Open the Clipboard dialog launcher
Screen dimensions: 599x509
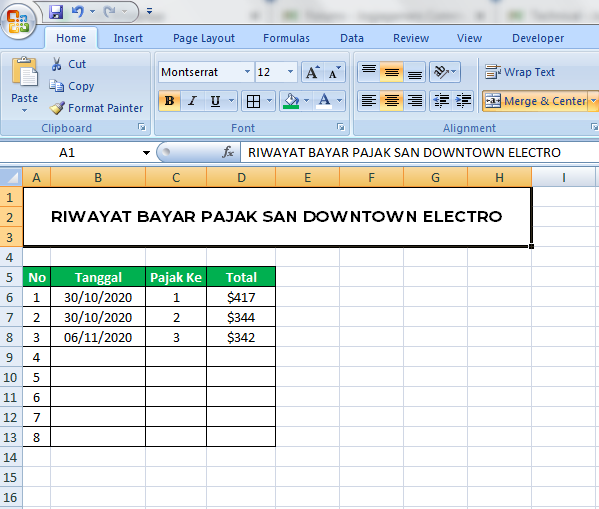[x=142, y=128]
